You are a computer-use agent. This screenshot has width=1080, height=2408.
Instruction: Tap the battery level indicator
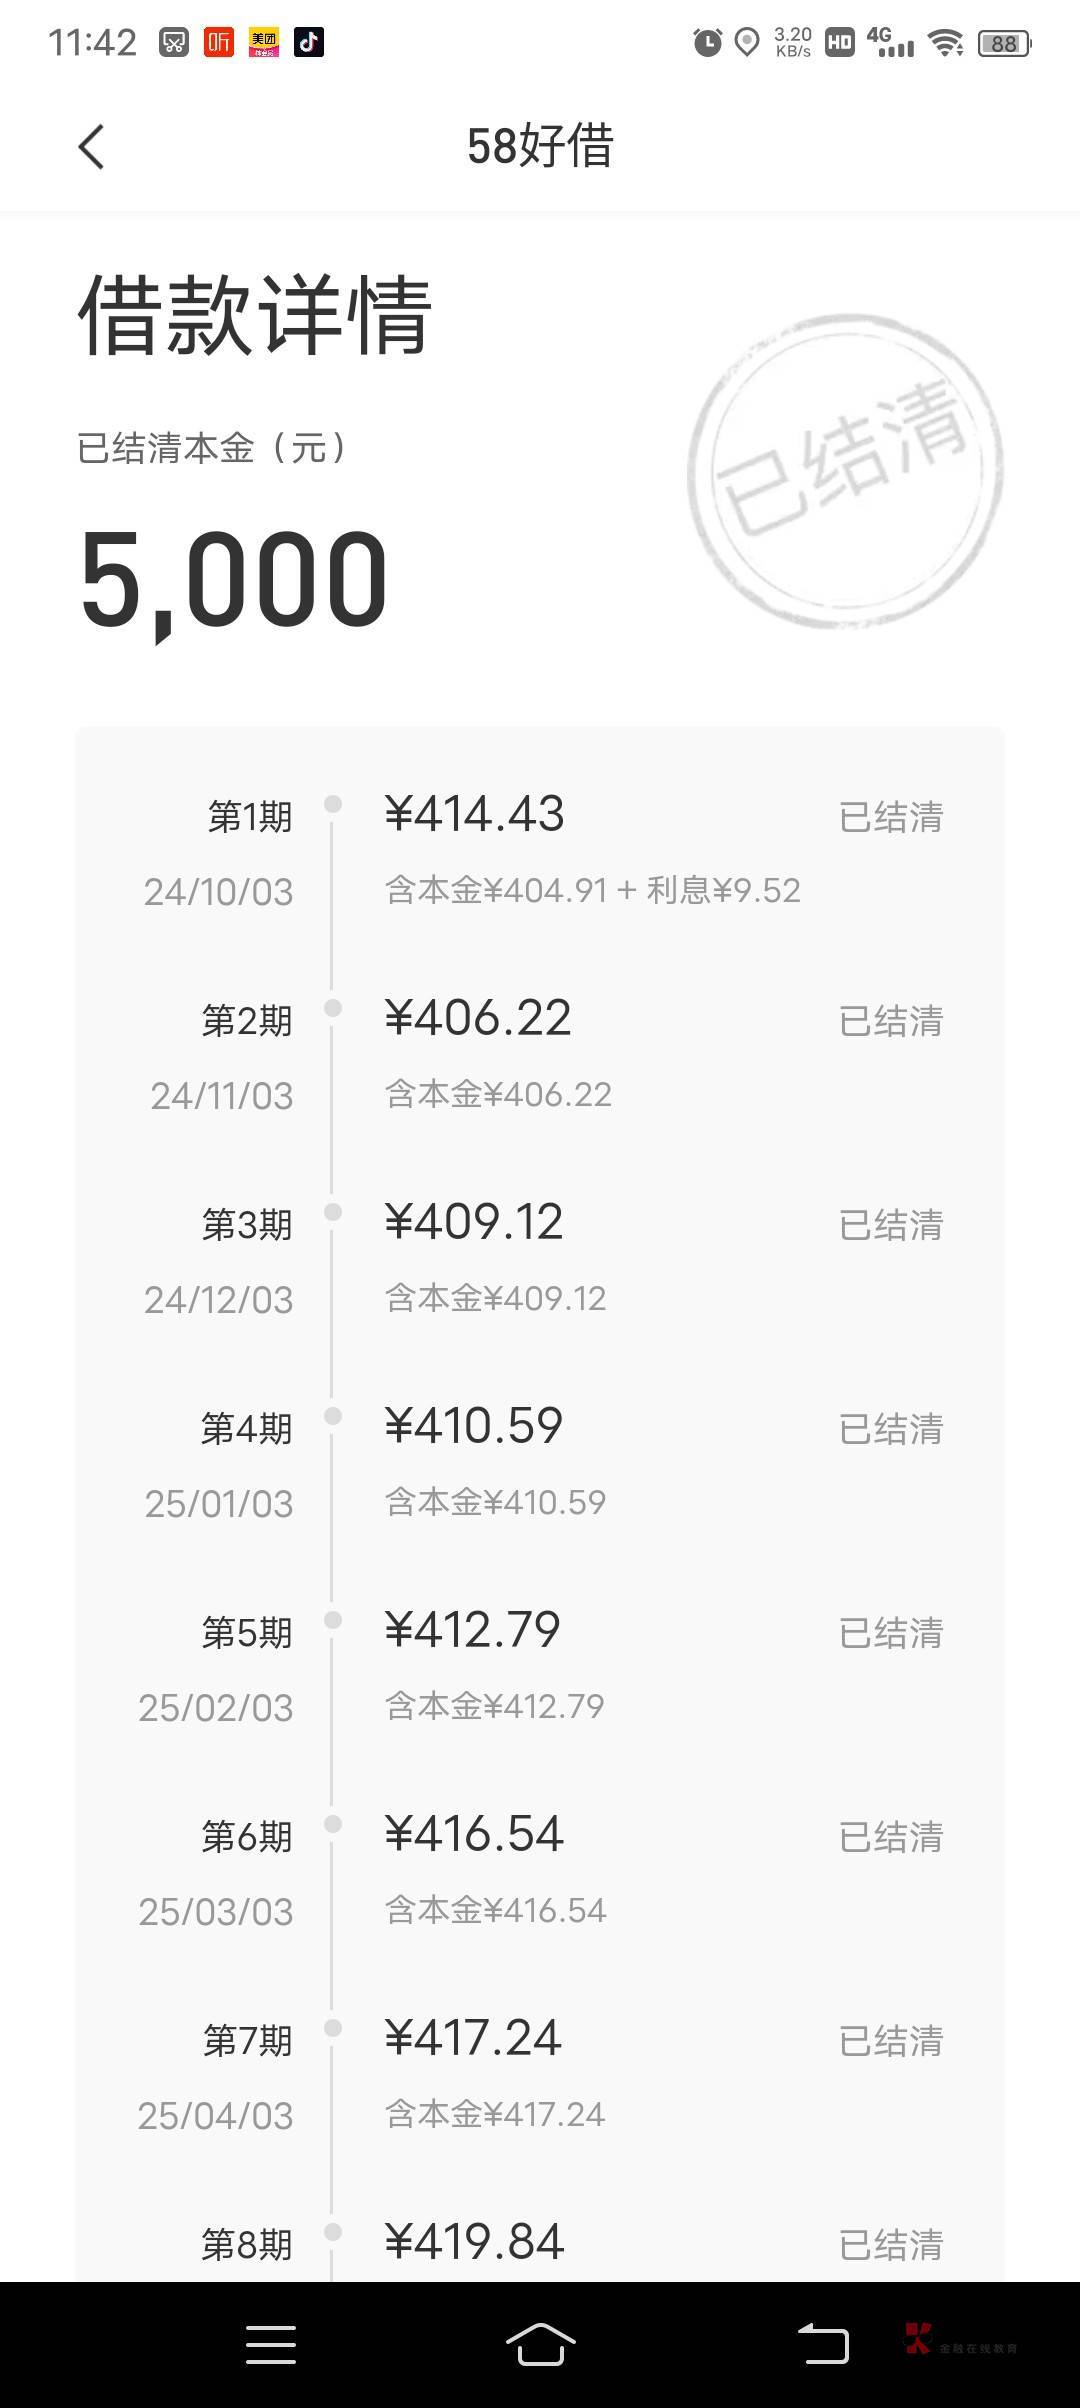tap(1004, 43)
